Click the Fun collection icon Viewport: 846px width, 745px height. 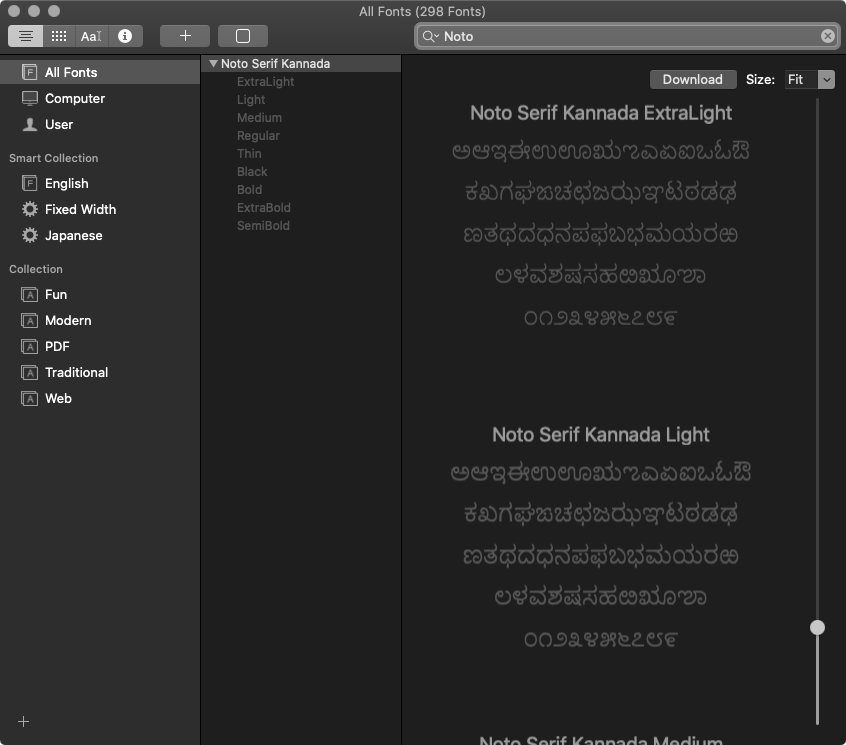tap(30, 295)
